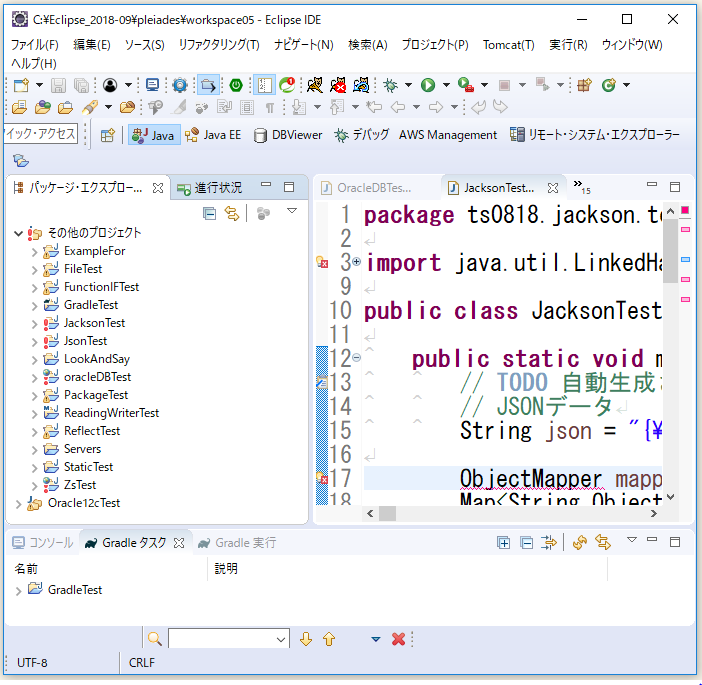Toggle the Show Line Numbers button
The width and height of the screenshot is (702, 685).
[x=264, y=85]
